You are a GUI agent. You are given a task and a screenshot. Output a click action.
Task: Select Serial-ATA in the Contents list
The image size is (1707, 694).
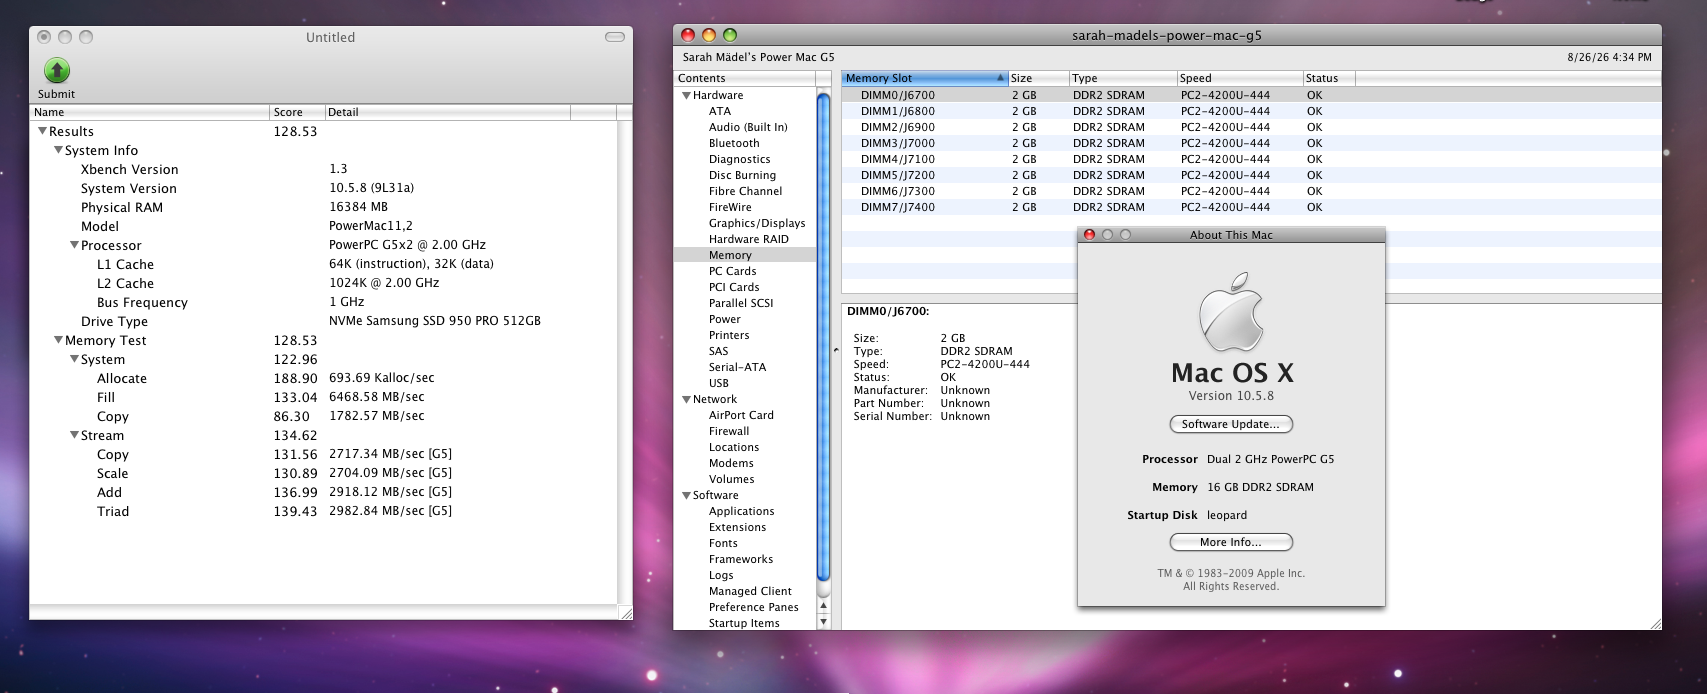(737, 367)
